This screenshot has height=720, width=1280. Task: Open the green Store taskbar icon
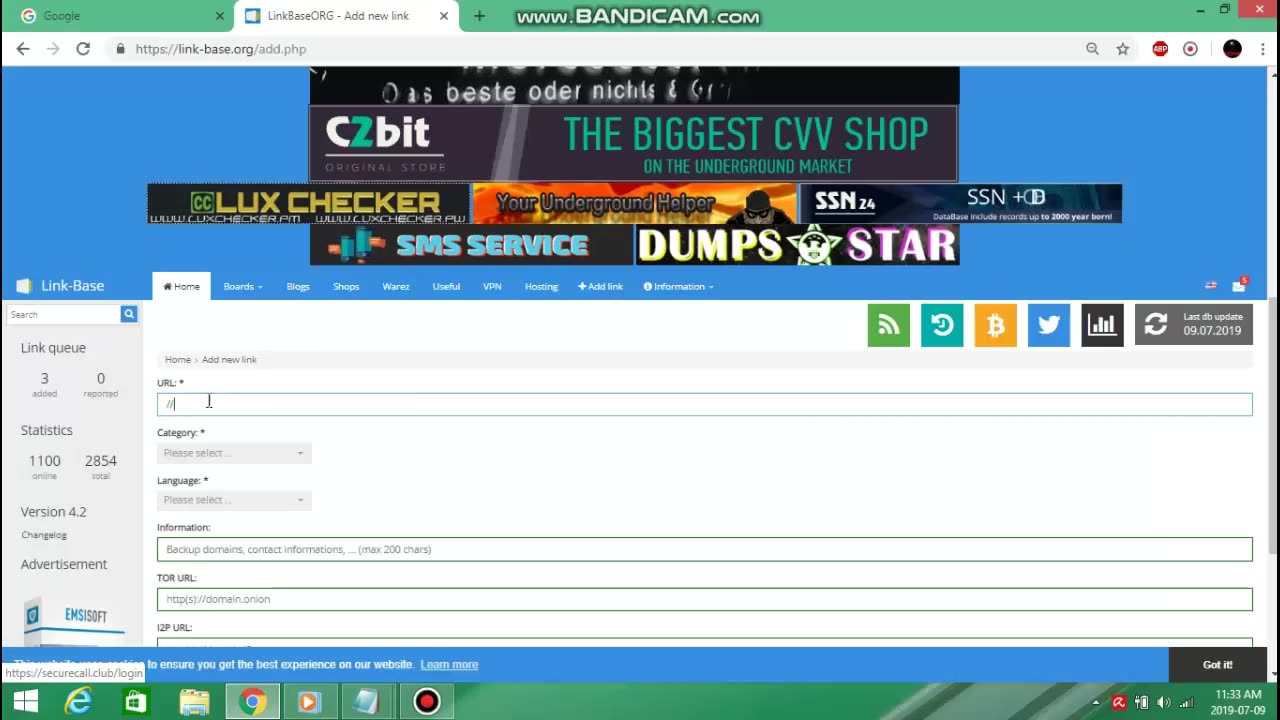point(135,701)
